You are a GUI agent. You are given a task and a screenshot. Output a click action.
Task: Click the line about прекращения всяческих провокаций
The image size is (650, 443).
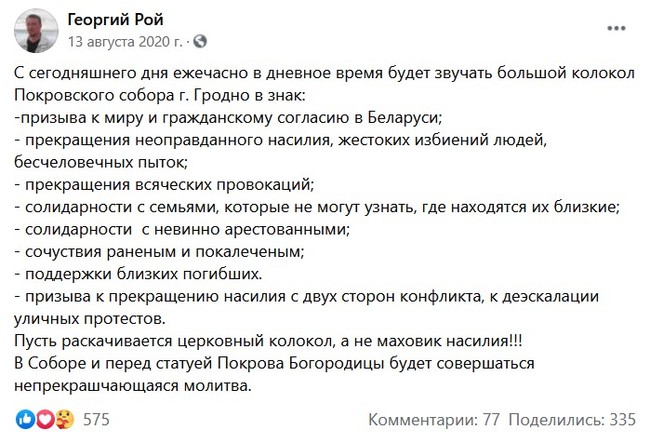point(165,186)
